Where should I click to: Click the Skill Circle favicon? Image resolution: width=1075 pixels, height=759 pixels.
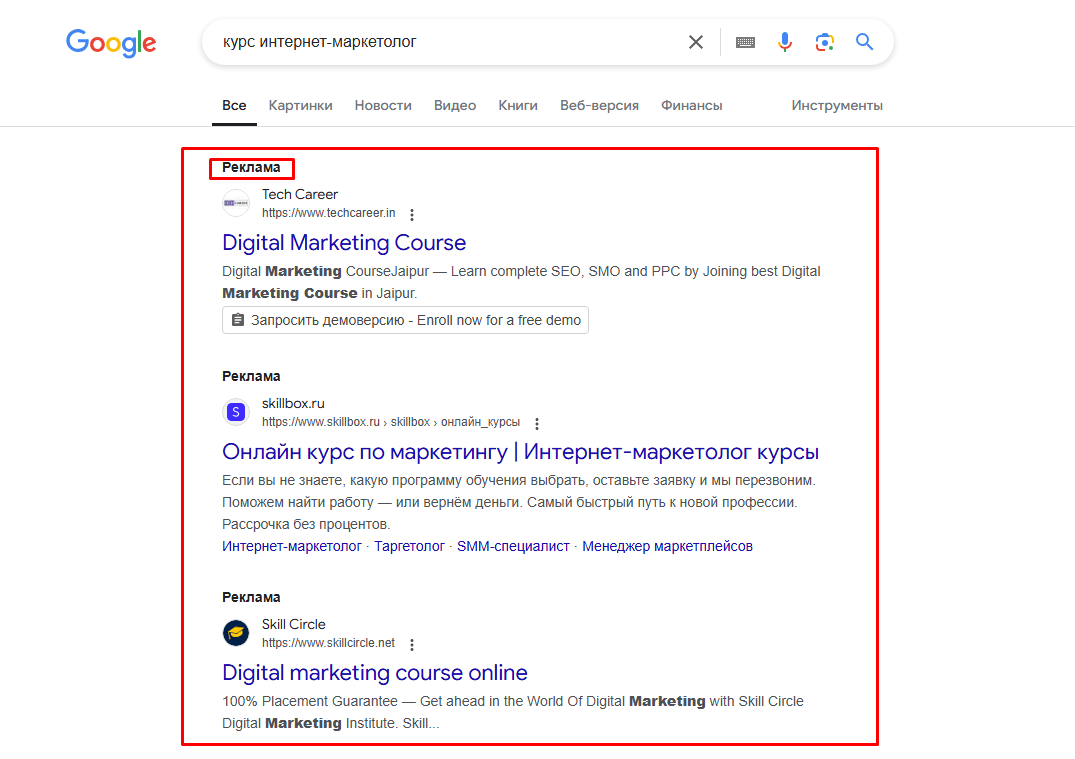(236, 633)
